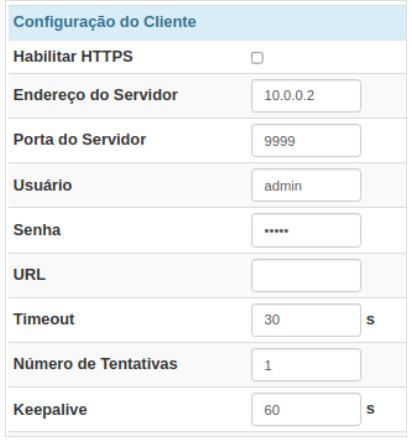Screen dimensions: 412x444
Task: Click the Configuração do Cliente header
Action: point(105,22)
